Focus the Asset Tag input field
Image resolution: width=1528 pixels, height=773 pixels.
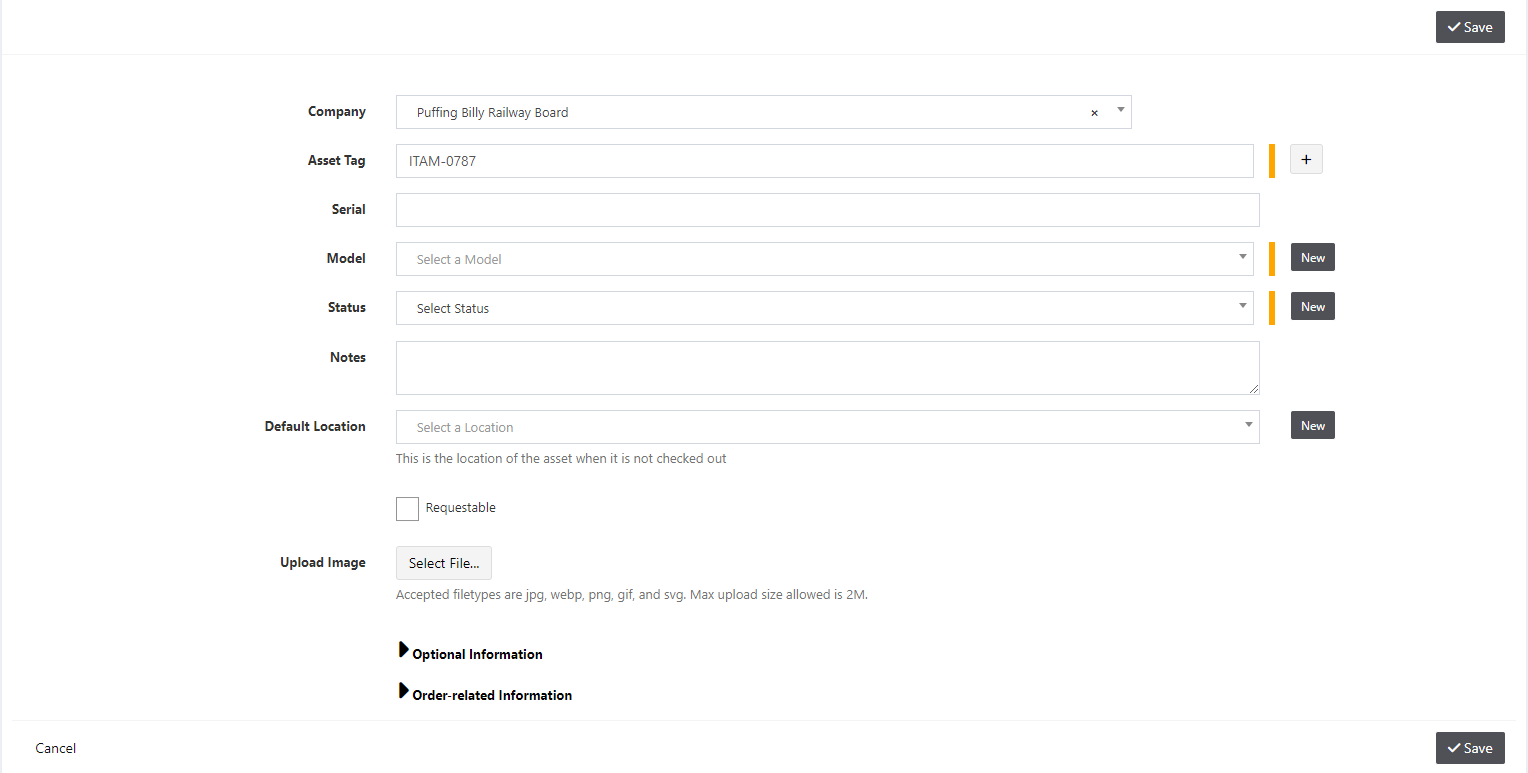click(x=825, y=161)
